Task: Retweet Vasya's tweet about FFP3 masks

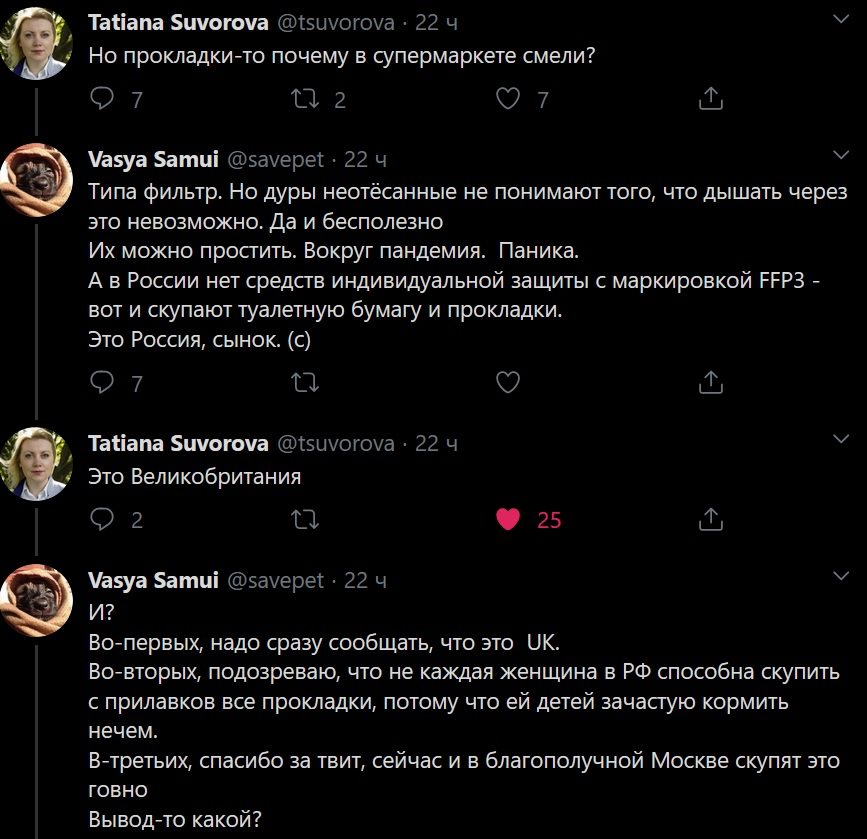Action: pyautogui.click(x=304, y=382)
